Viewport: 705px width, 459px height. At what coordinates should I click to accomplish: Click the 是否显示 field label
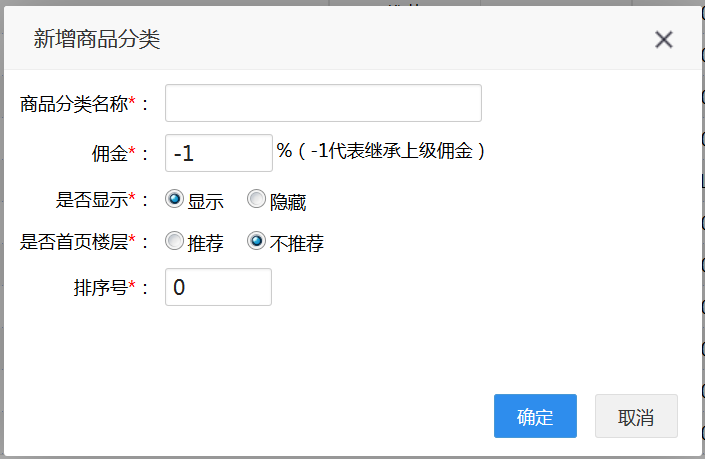coord(92,200)
